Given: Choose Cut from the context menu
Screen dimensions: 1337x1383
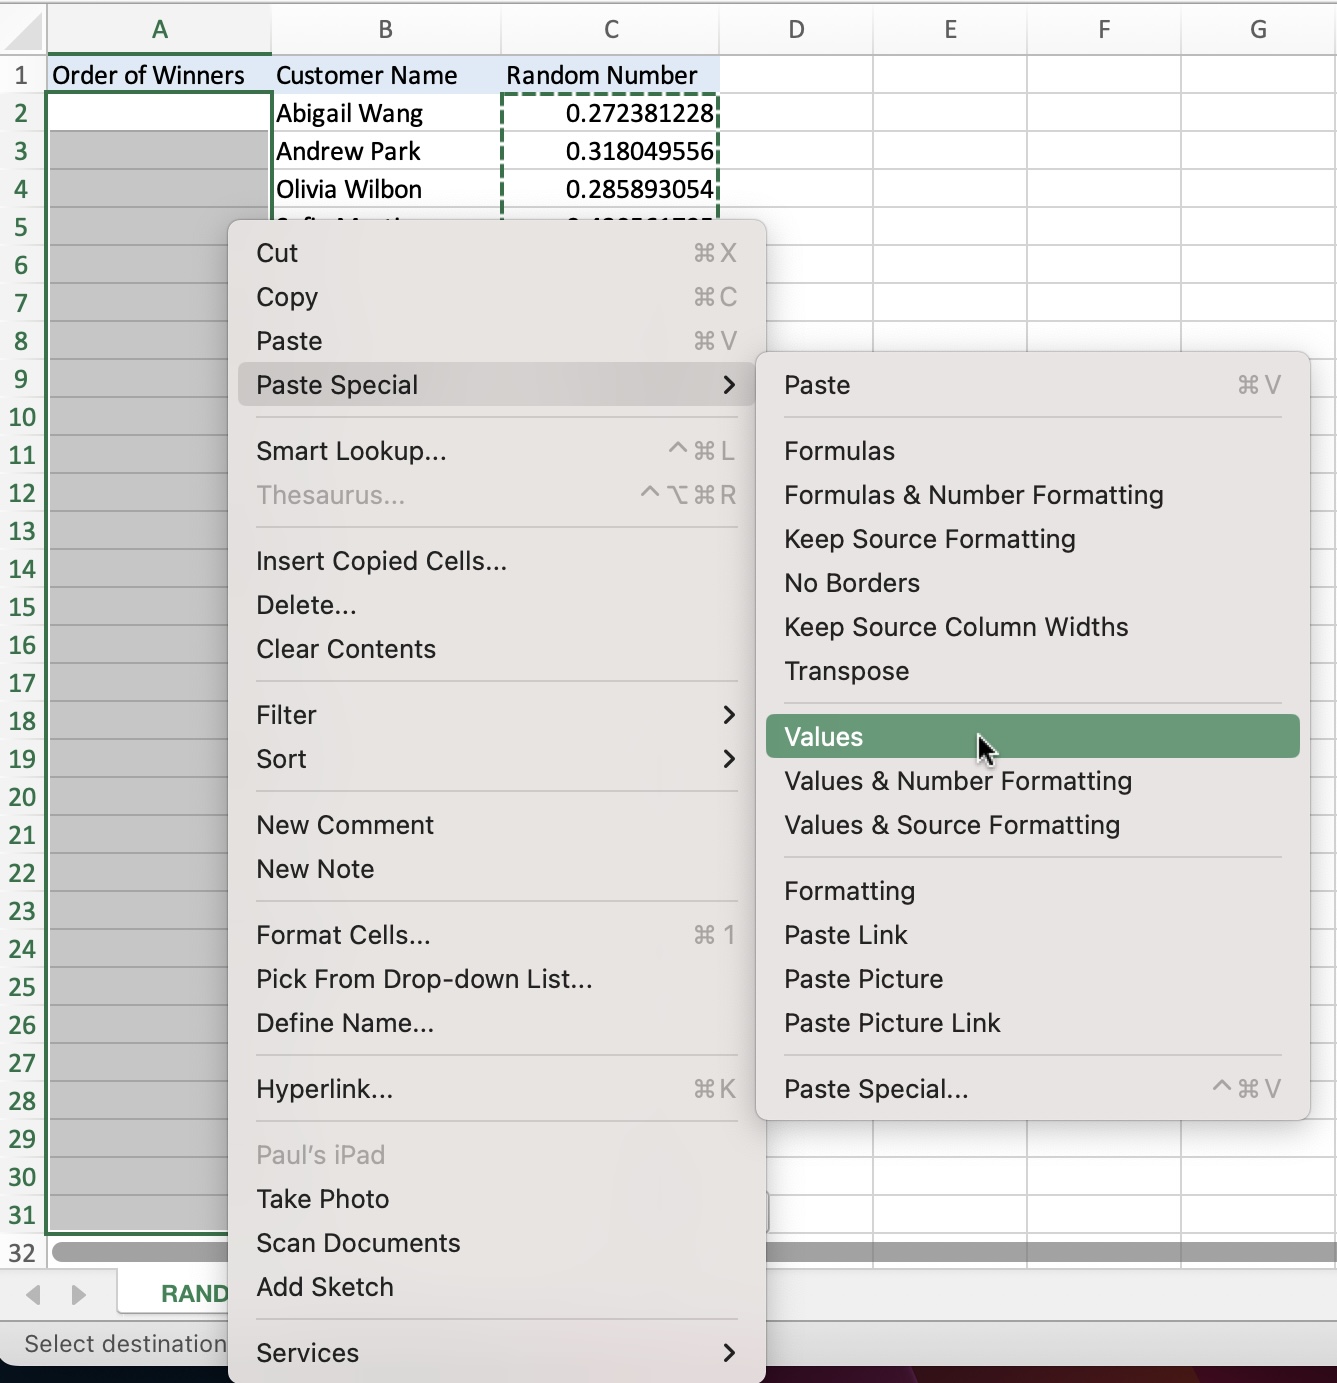Looking at the screenshot, I should pos(497,253).
